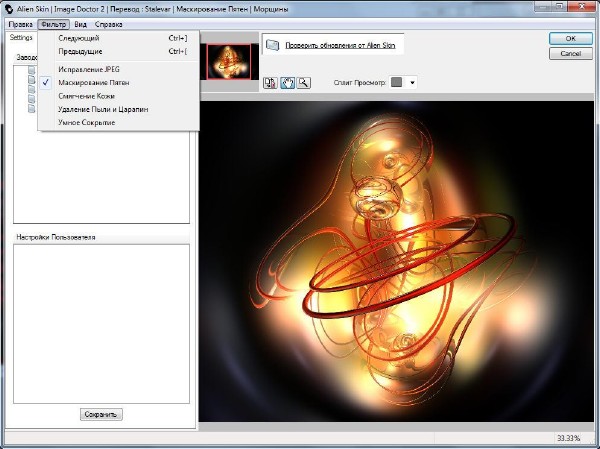The height and width of the screenshot is (449, 600).
Task: Select Смягчение Кожи filter
Action: (x=87, y=95)
